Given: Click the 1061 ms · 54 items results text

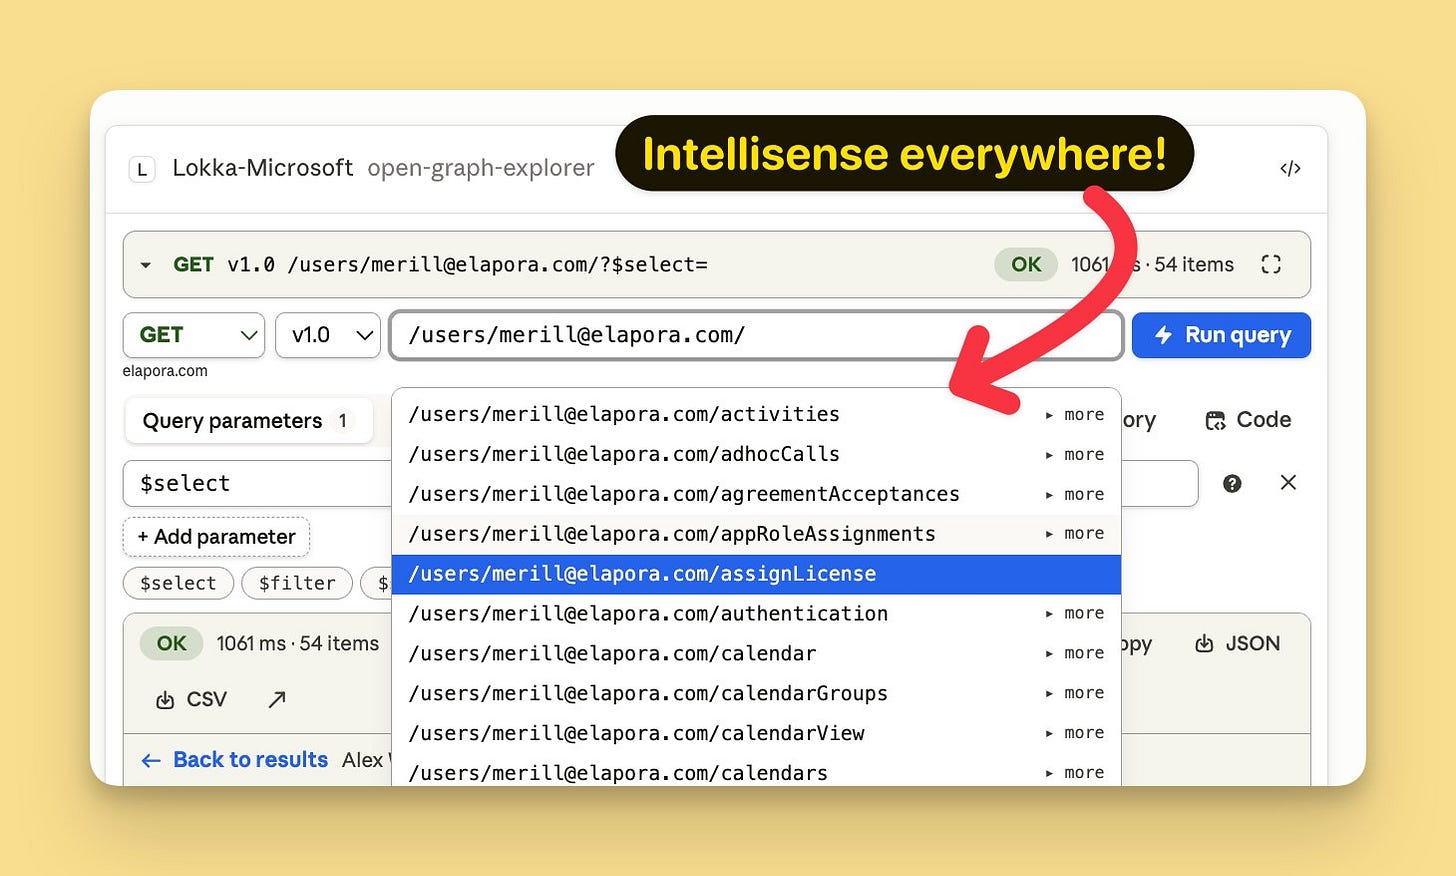Looking at the screenshot, I should (x=298, y=644).
